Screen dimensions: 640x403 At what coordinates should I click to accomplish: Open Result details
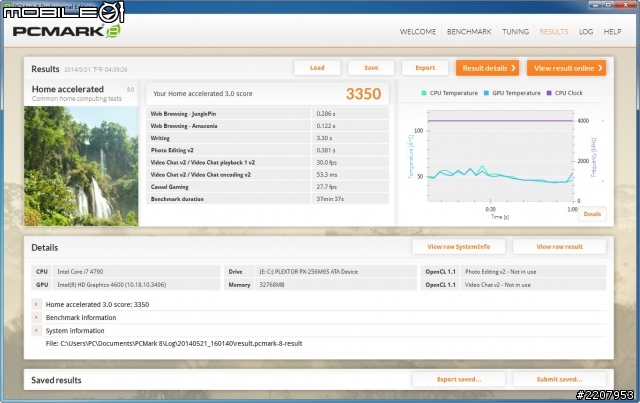(487, 68)
